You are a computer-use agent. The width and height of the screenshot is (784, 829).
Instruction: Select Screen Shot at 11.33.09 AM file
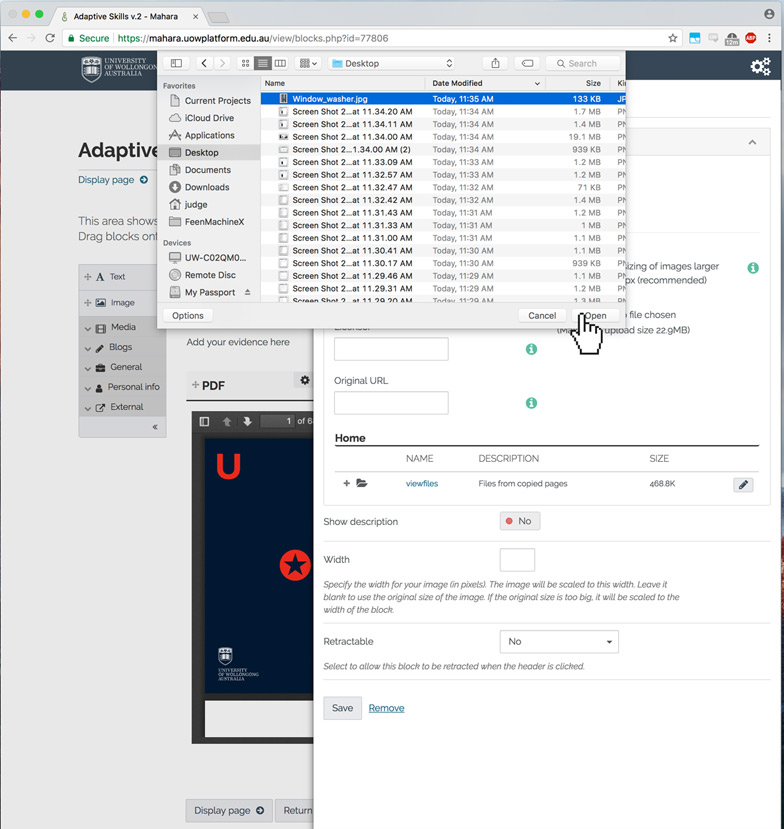(443, 162)
